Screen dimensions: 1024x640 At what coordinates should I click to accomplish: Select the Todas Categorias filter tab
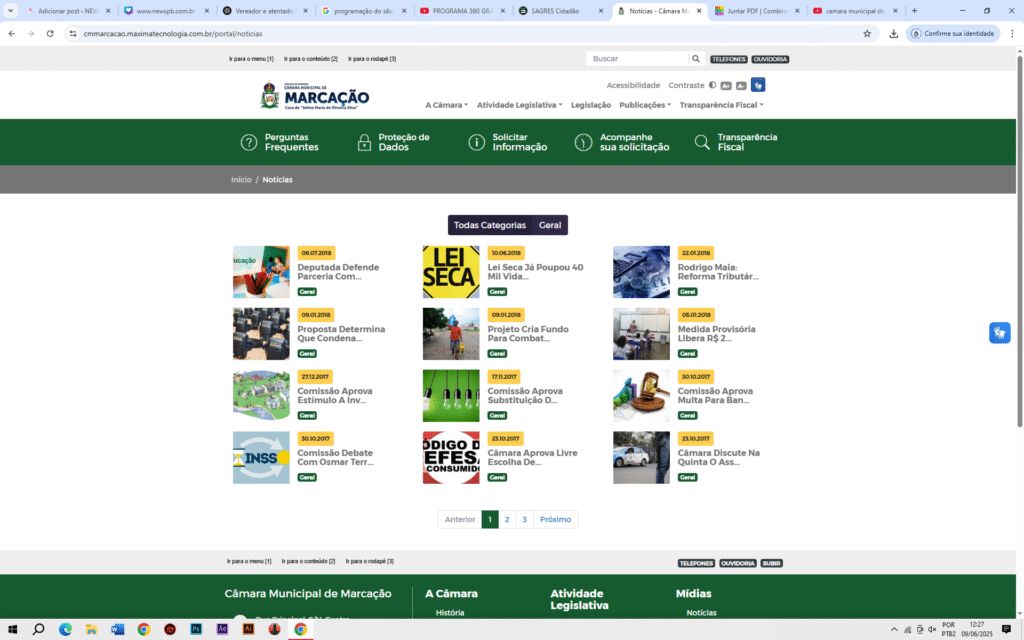(490, 225)
